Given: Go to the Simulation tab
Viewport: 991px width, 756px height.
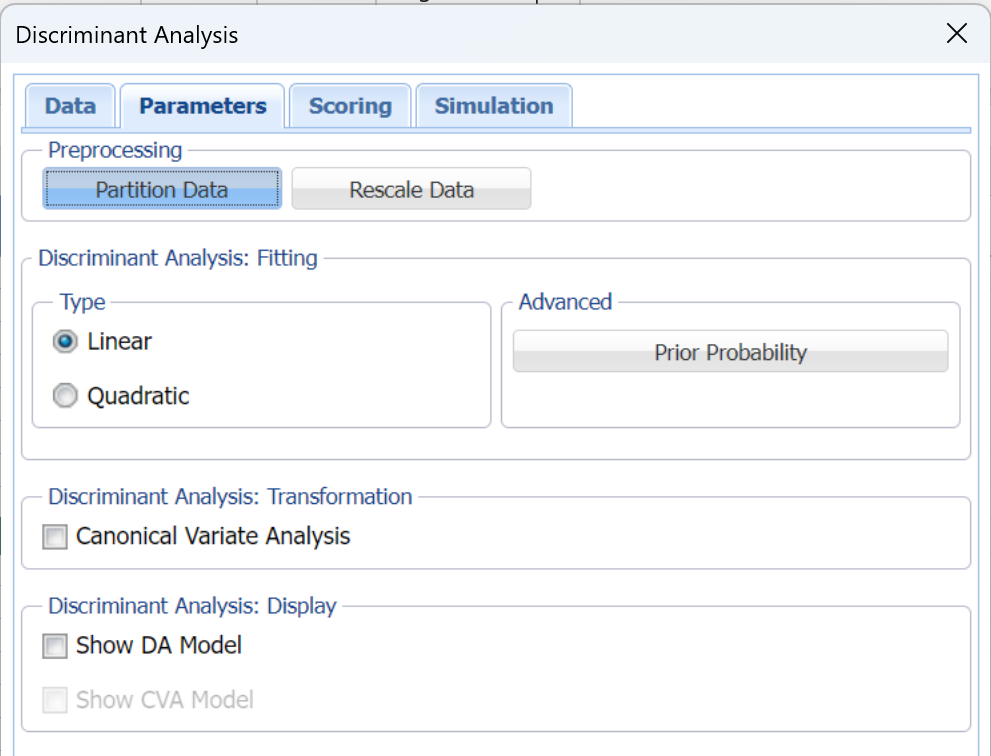Looking at the screenshot, I should coord(493,106).
